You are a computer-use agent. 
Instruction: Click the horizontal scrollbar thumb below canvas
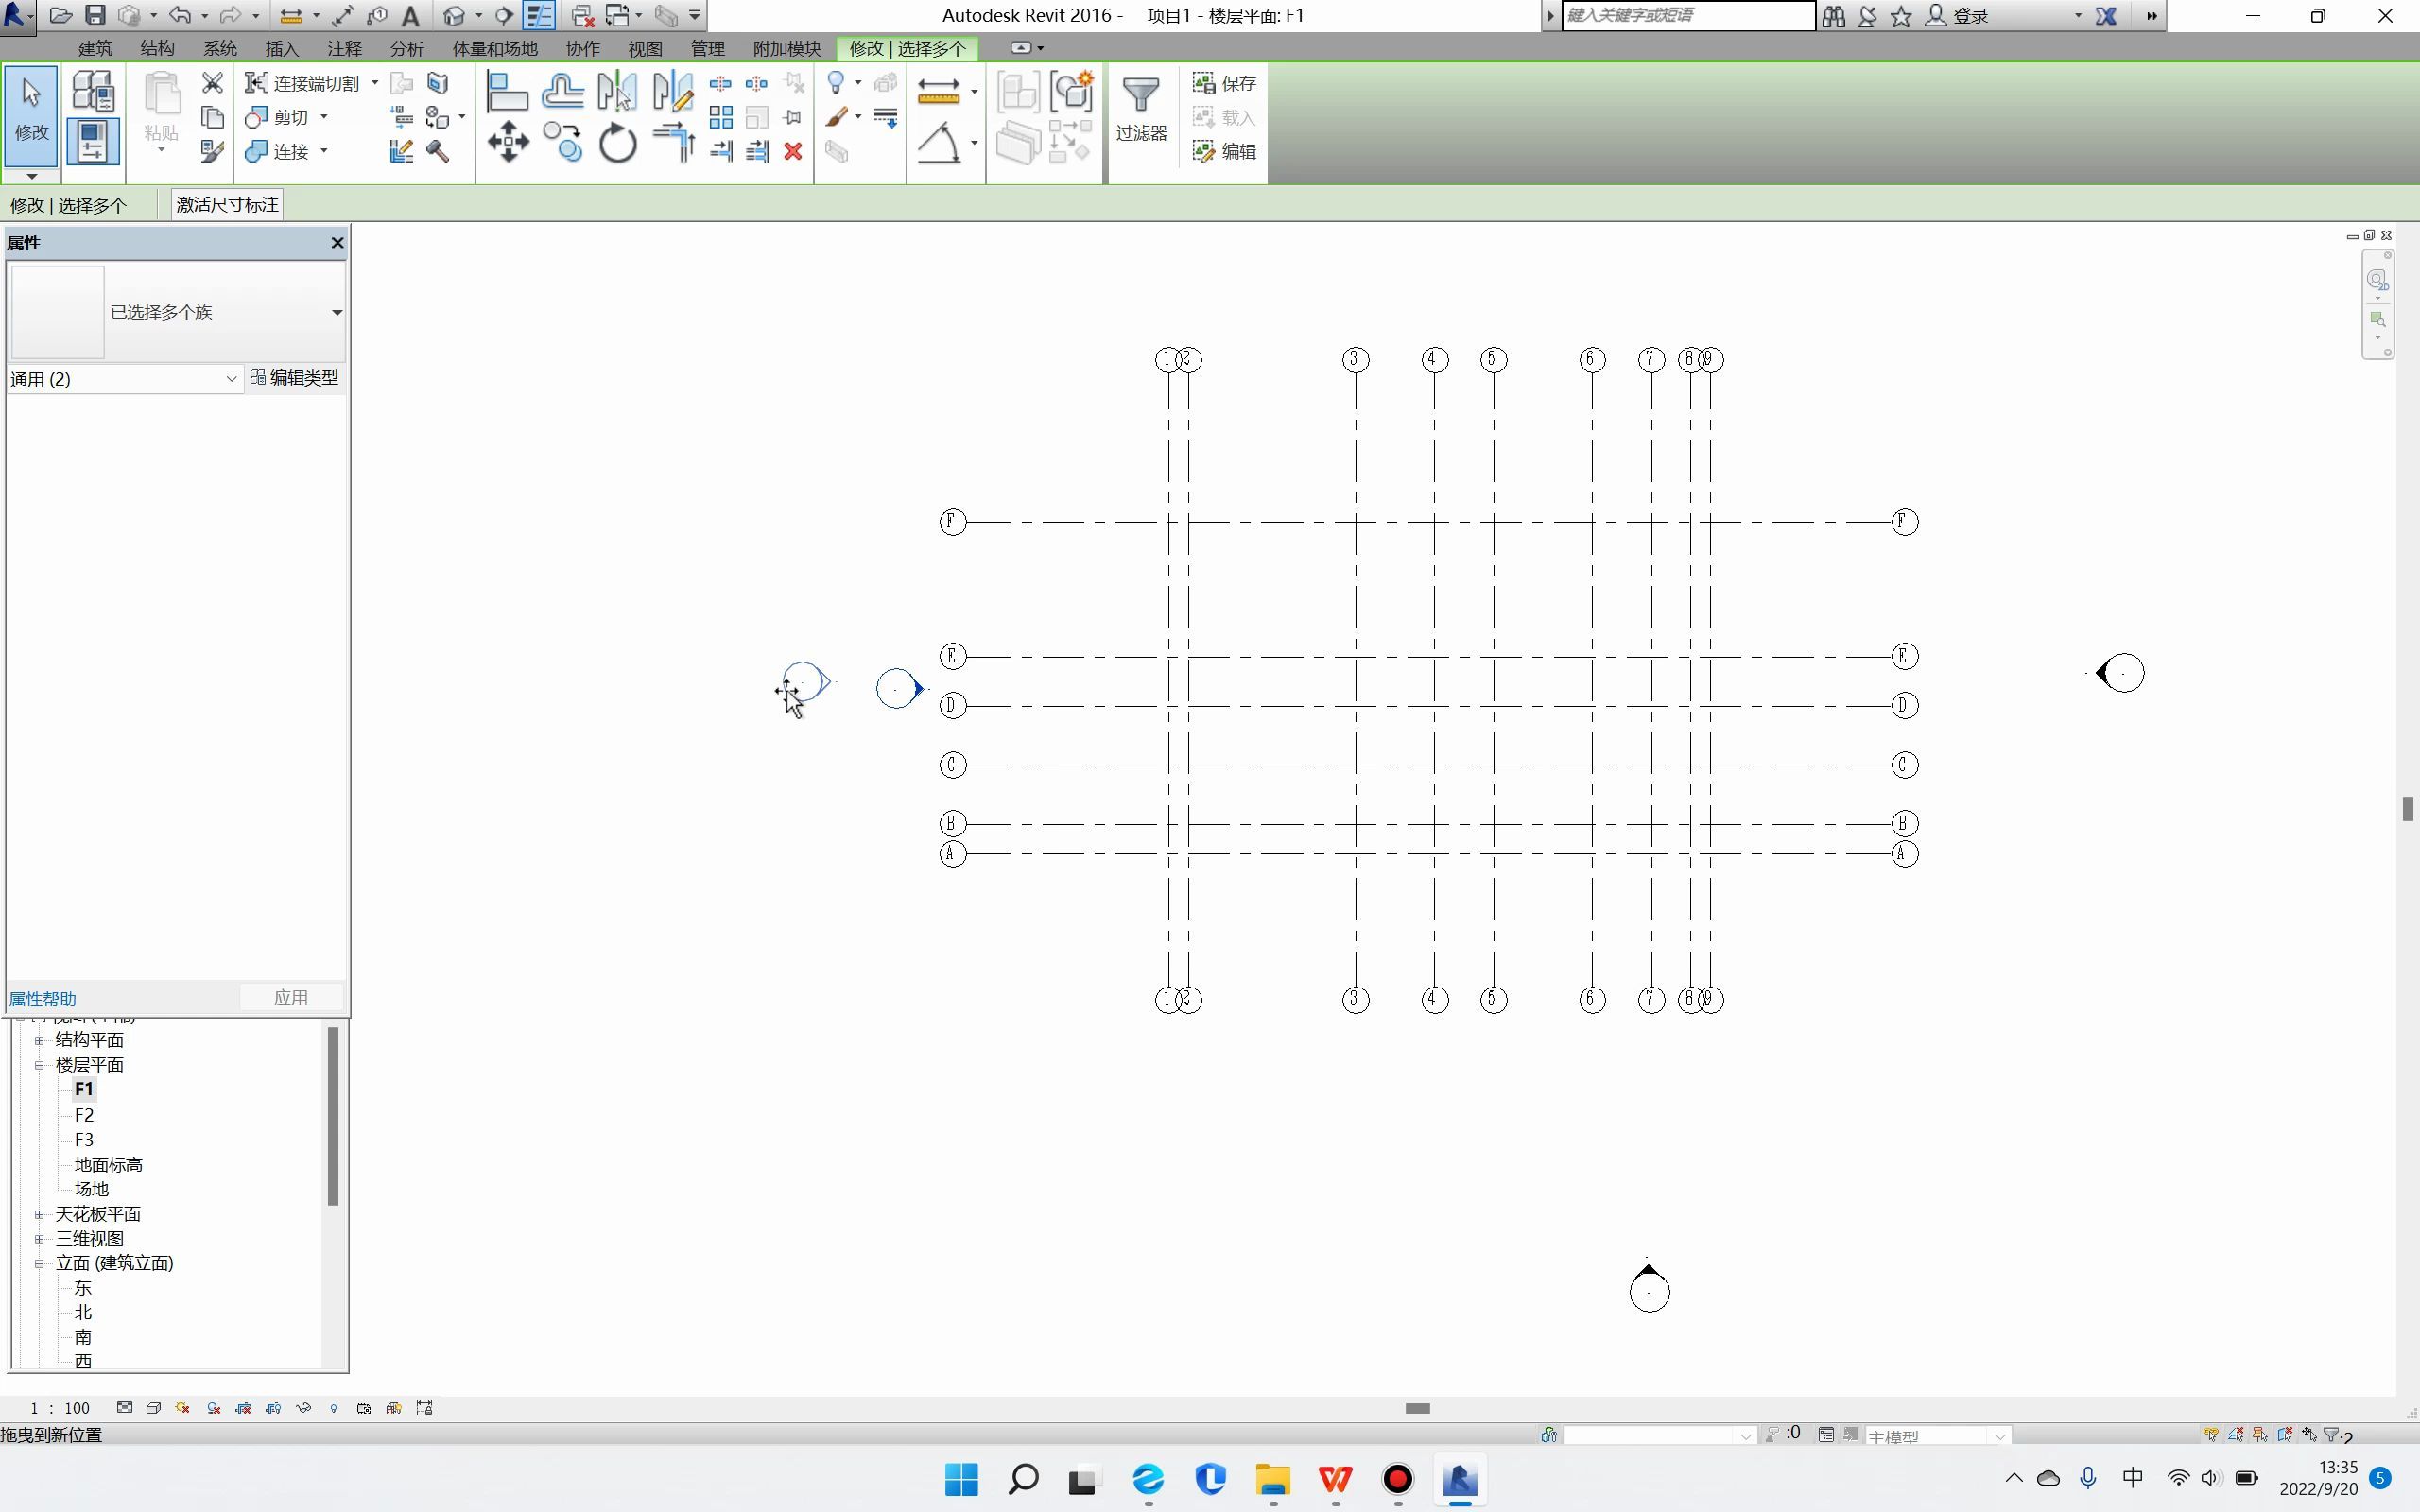1417,1408
